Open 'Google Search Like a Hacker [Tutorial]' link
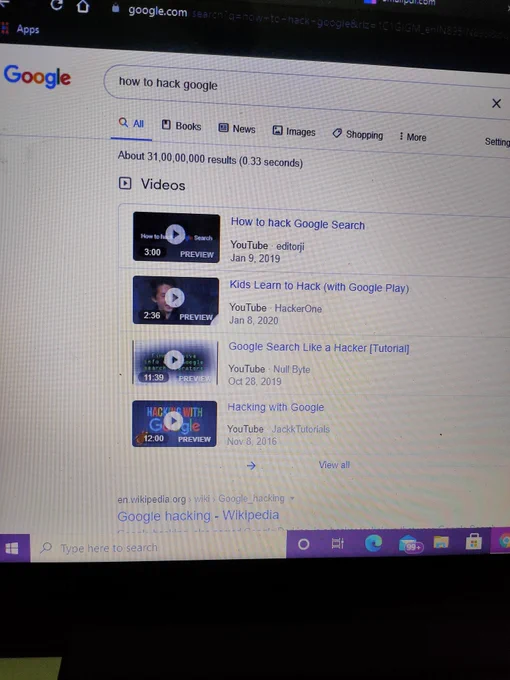Image resolution: width=510 pixels, height=680 pixels. pos(319,347)
